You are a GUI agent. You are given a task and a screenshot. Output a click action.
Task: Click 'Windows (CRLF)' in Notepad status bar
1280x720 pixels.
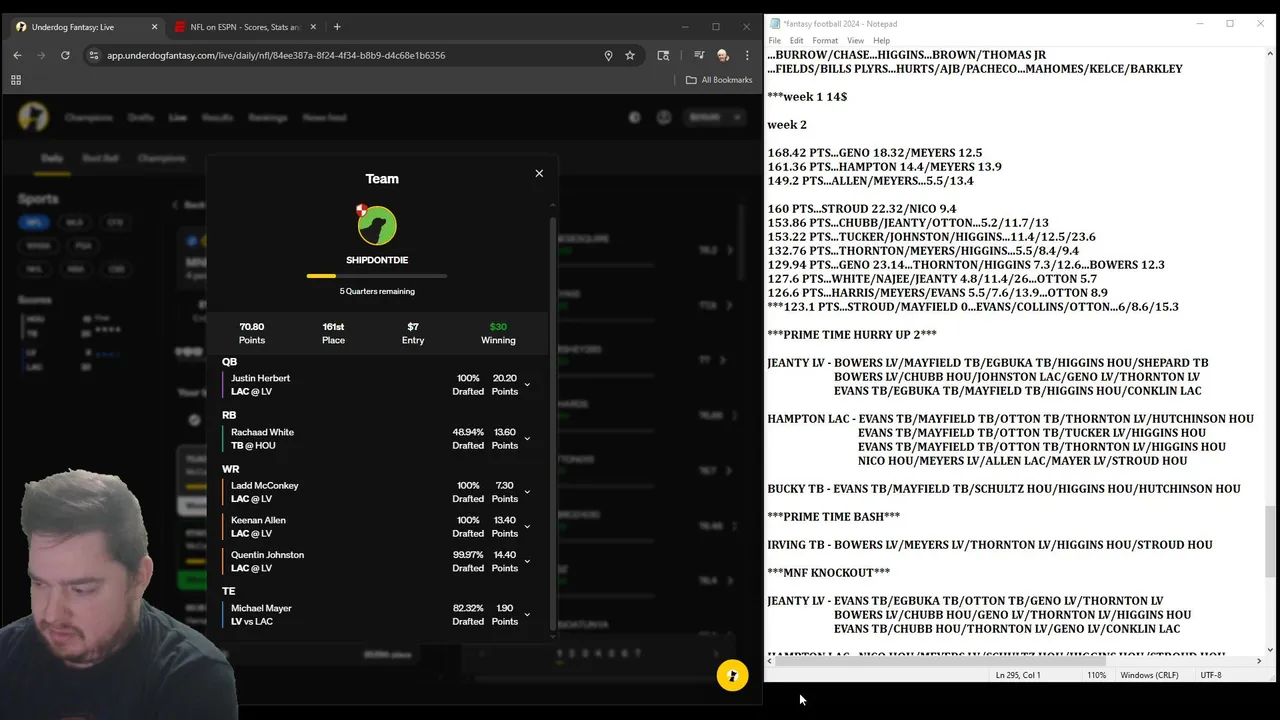click(1149, 675)
